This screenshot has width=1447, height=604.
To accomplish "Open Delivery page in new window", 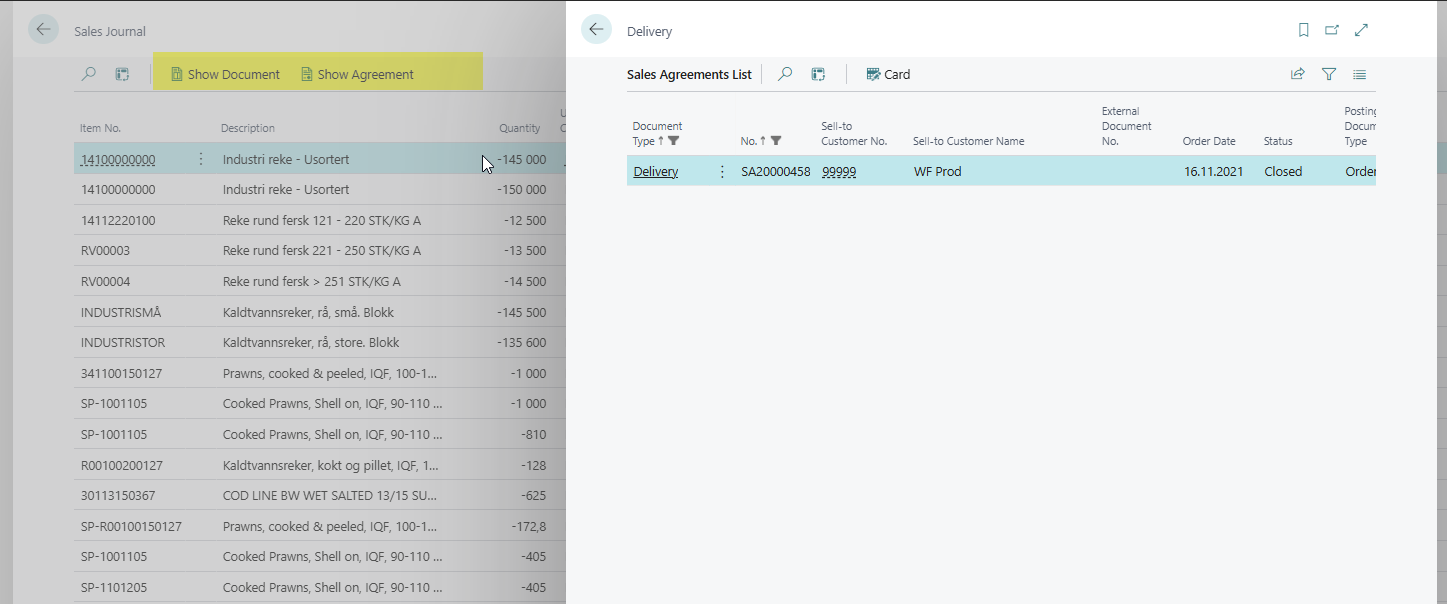I will 1332,30.
